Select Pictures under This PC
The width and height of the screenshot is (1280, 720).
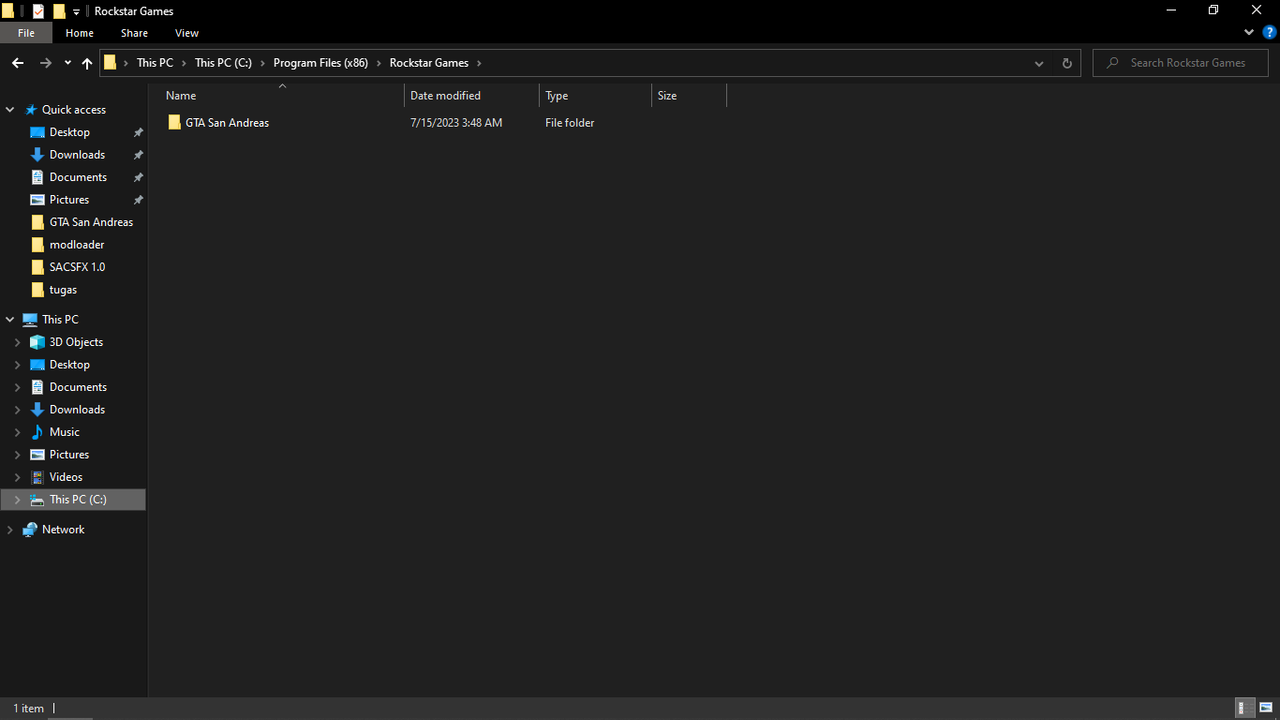coord(69,454)
